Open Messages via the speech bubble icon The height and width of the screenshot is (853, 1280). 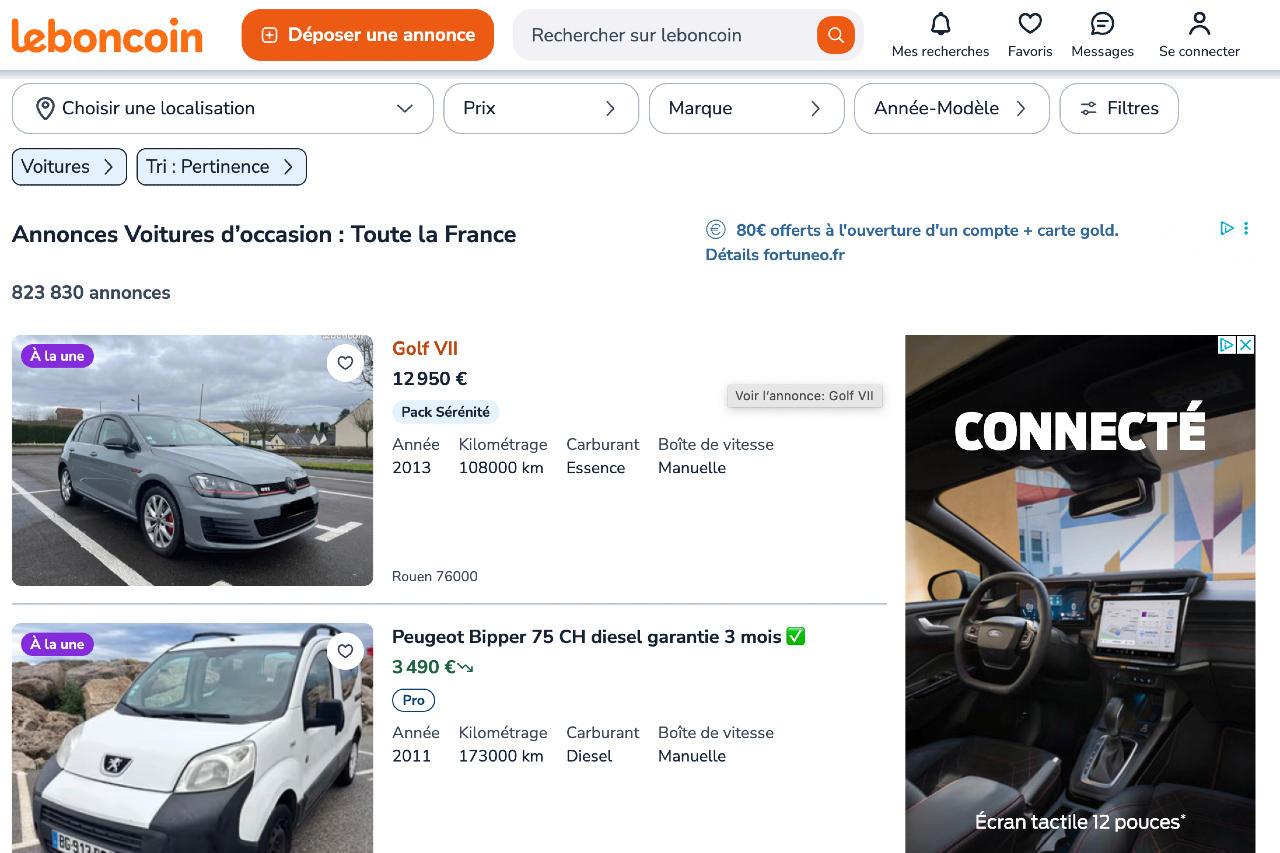(1102, 24)
